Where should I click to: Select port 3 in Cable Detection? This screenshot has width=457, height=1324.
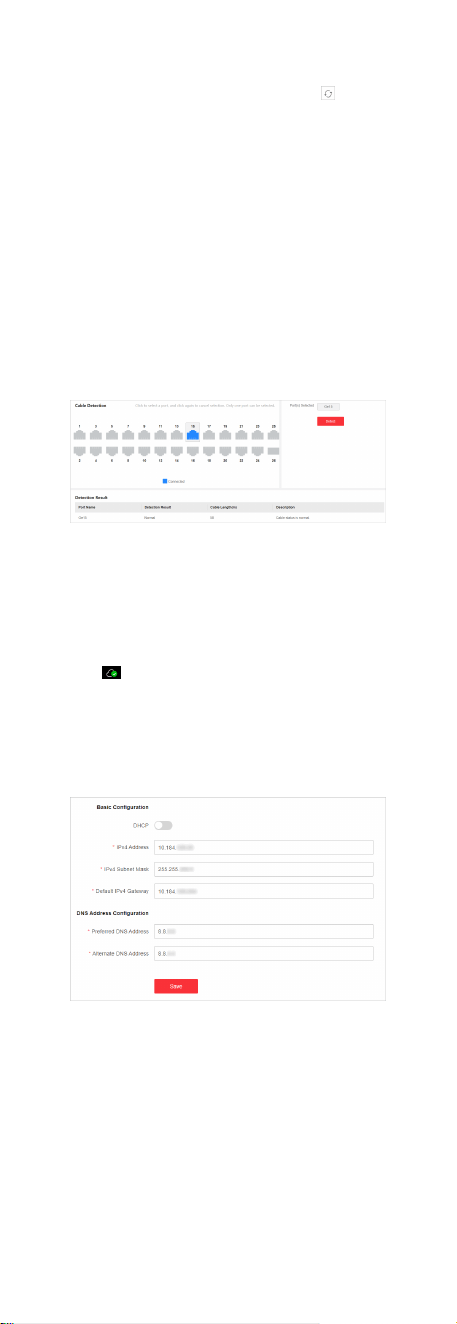tap(96, 435)
